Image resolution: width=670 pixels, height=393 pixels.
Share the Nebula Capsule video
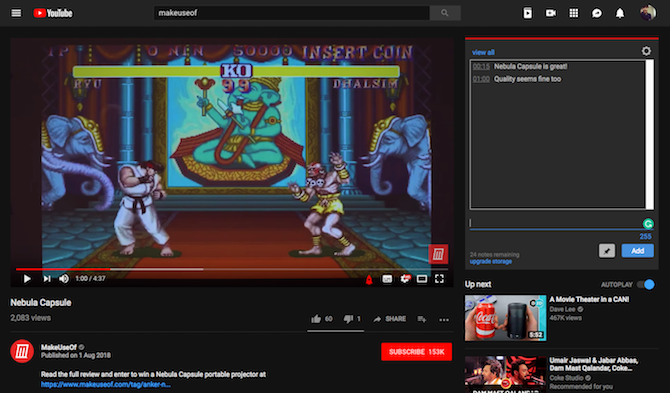(x=389, y=319)
